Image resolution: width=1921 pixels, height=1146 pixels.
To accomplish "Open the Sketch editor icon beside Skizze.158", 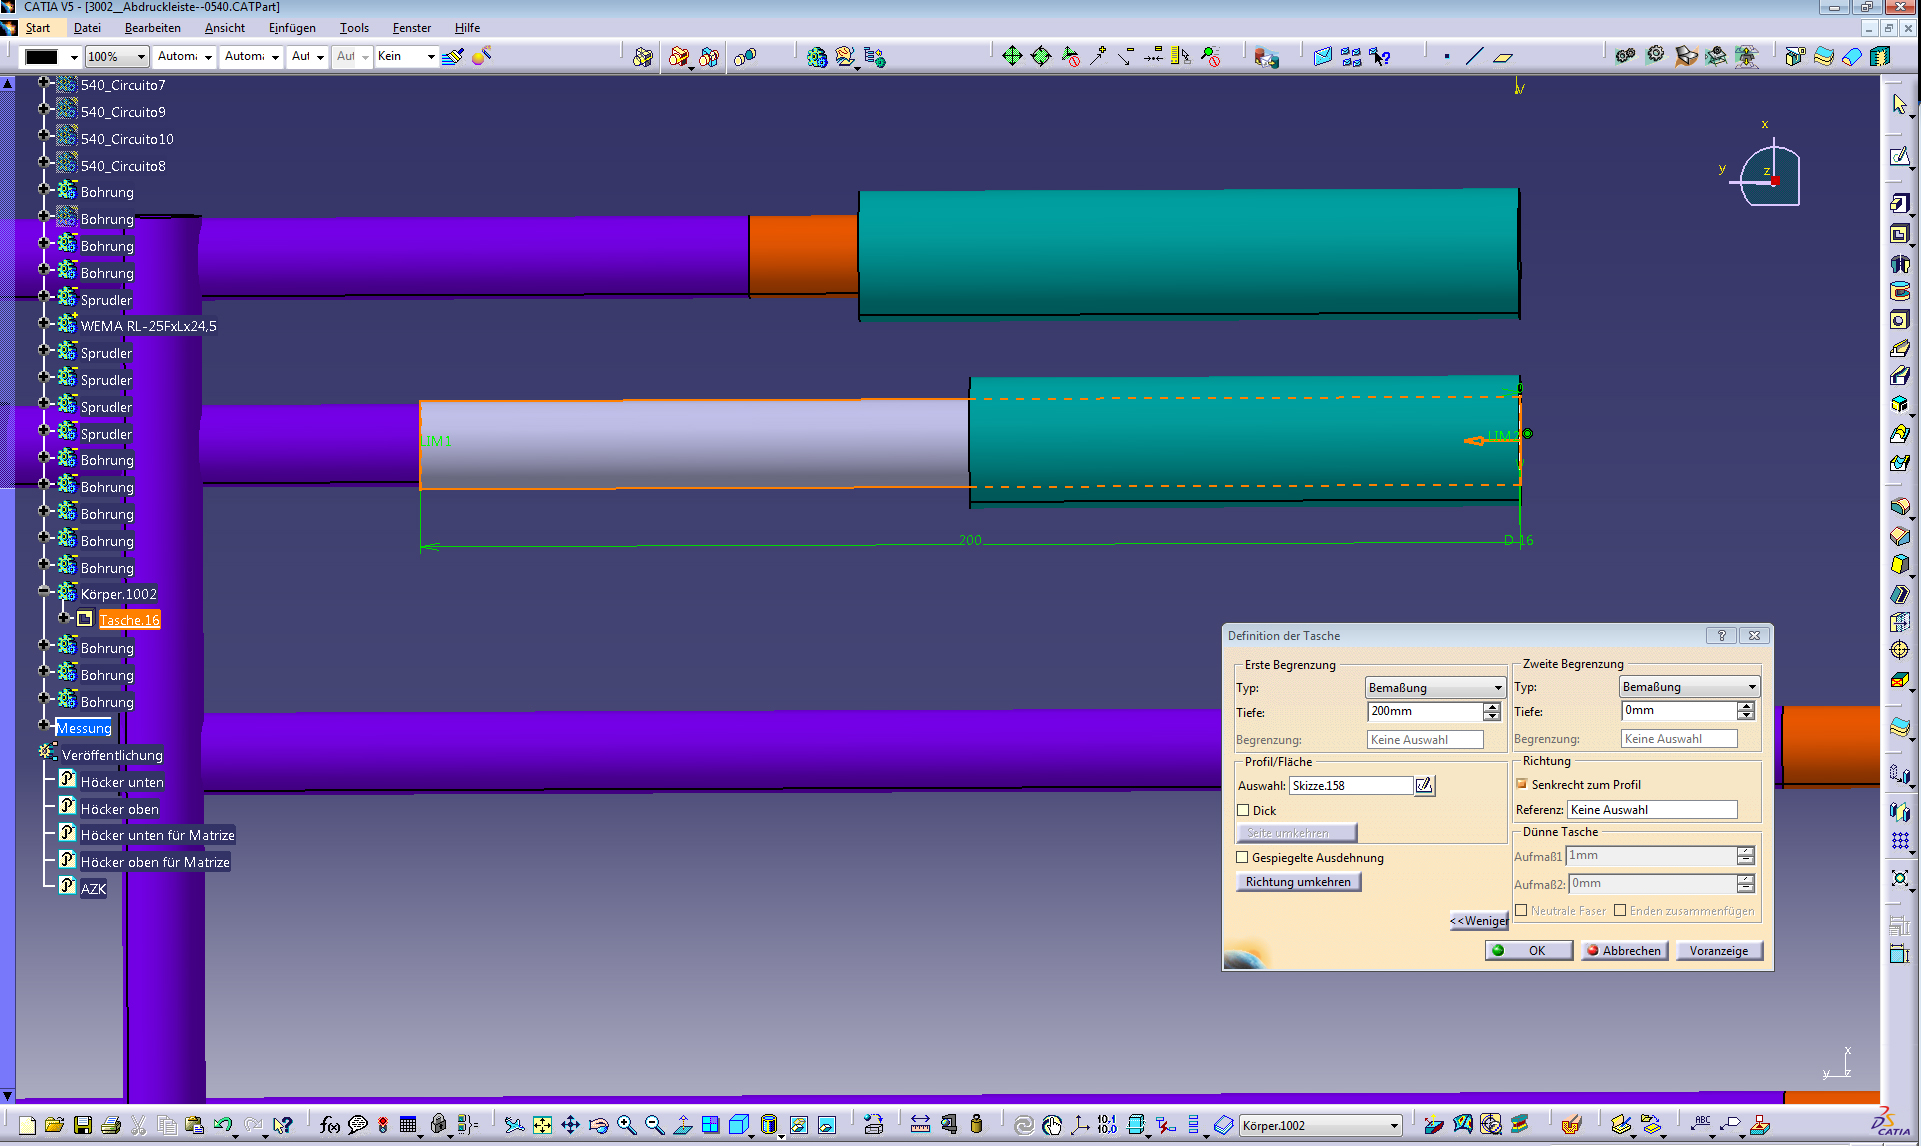I will (1424, 786).
